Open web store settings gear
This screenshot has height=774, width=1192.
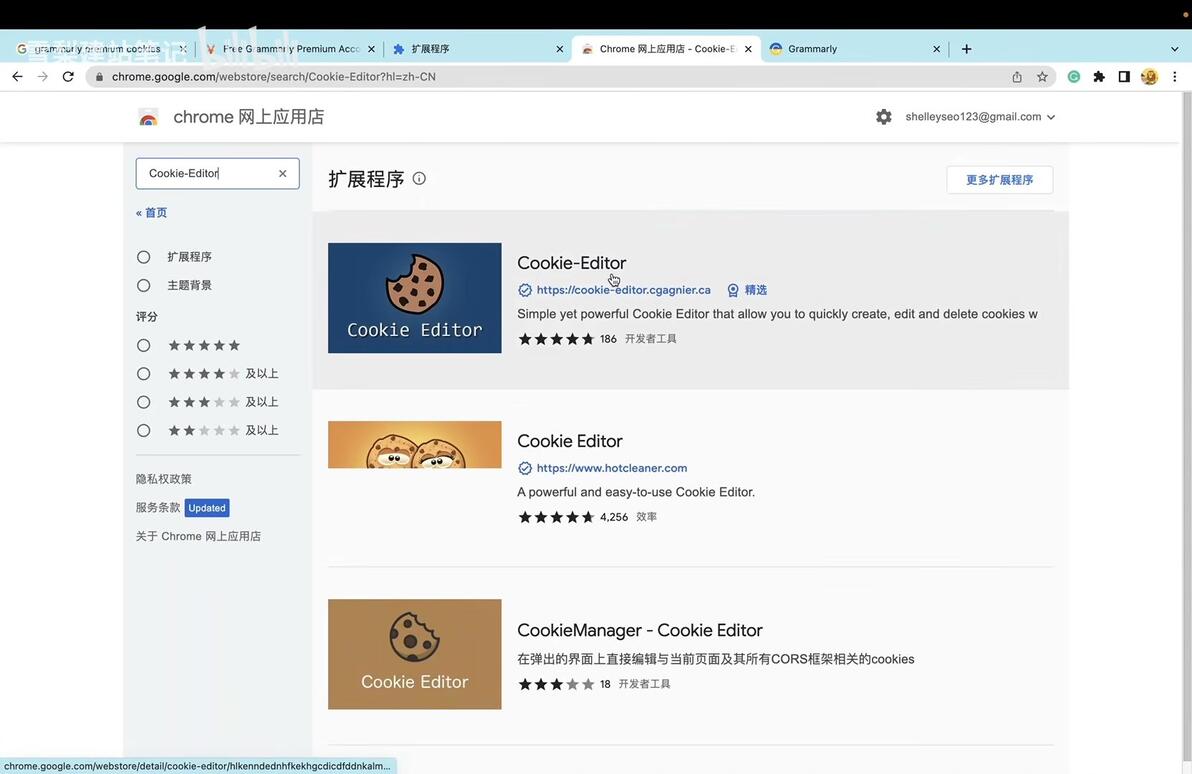click(883, 117)
